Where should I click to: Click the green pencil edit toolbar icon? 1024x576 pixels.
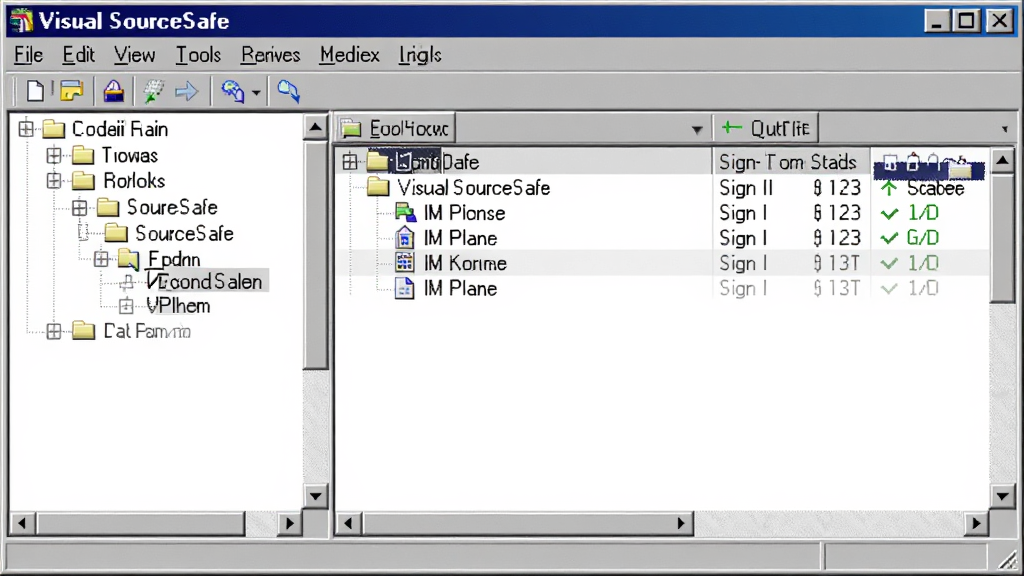tap(154, 91)
